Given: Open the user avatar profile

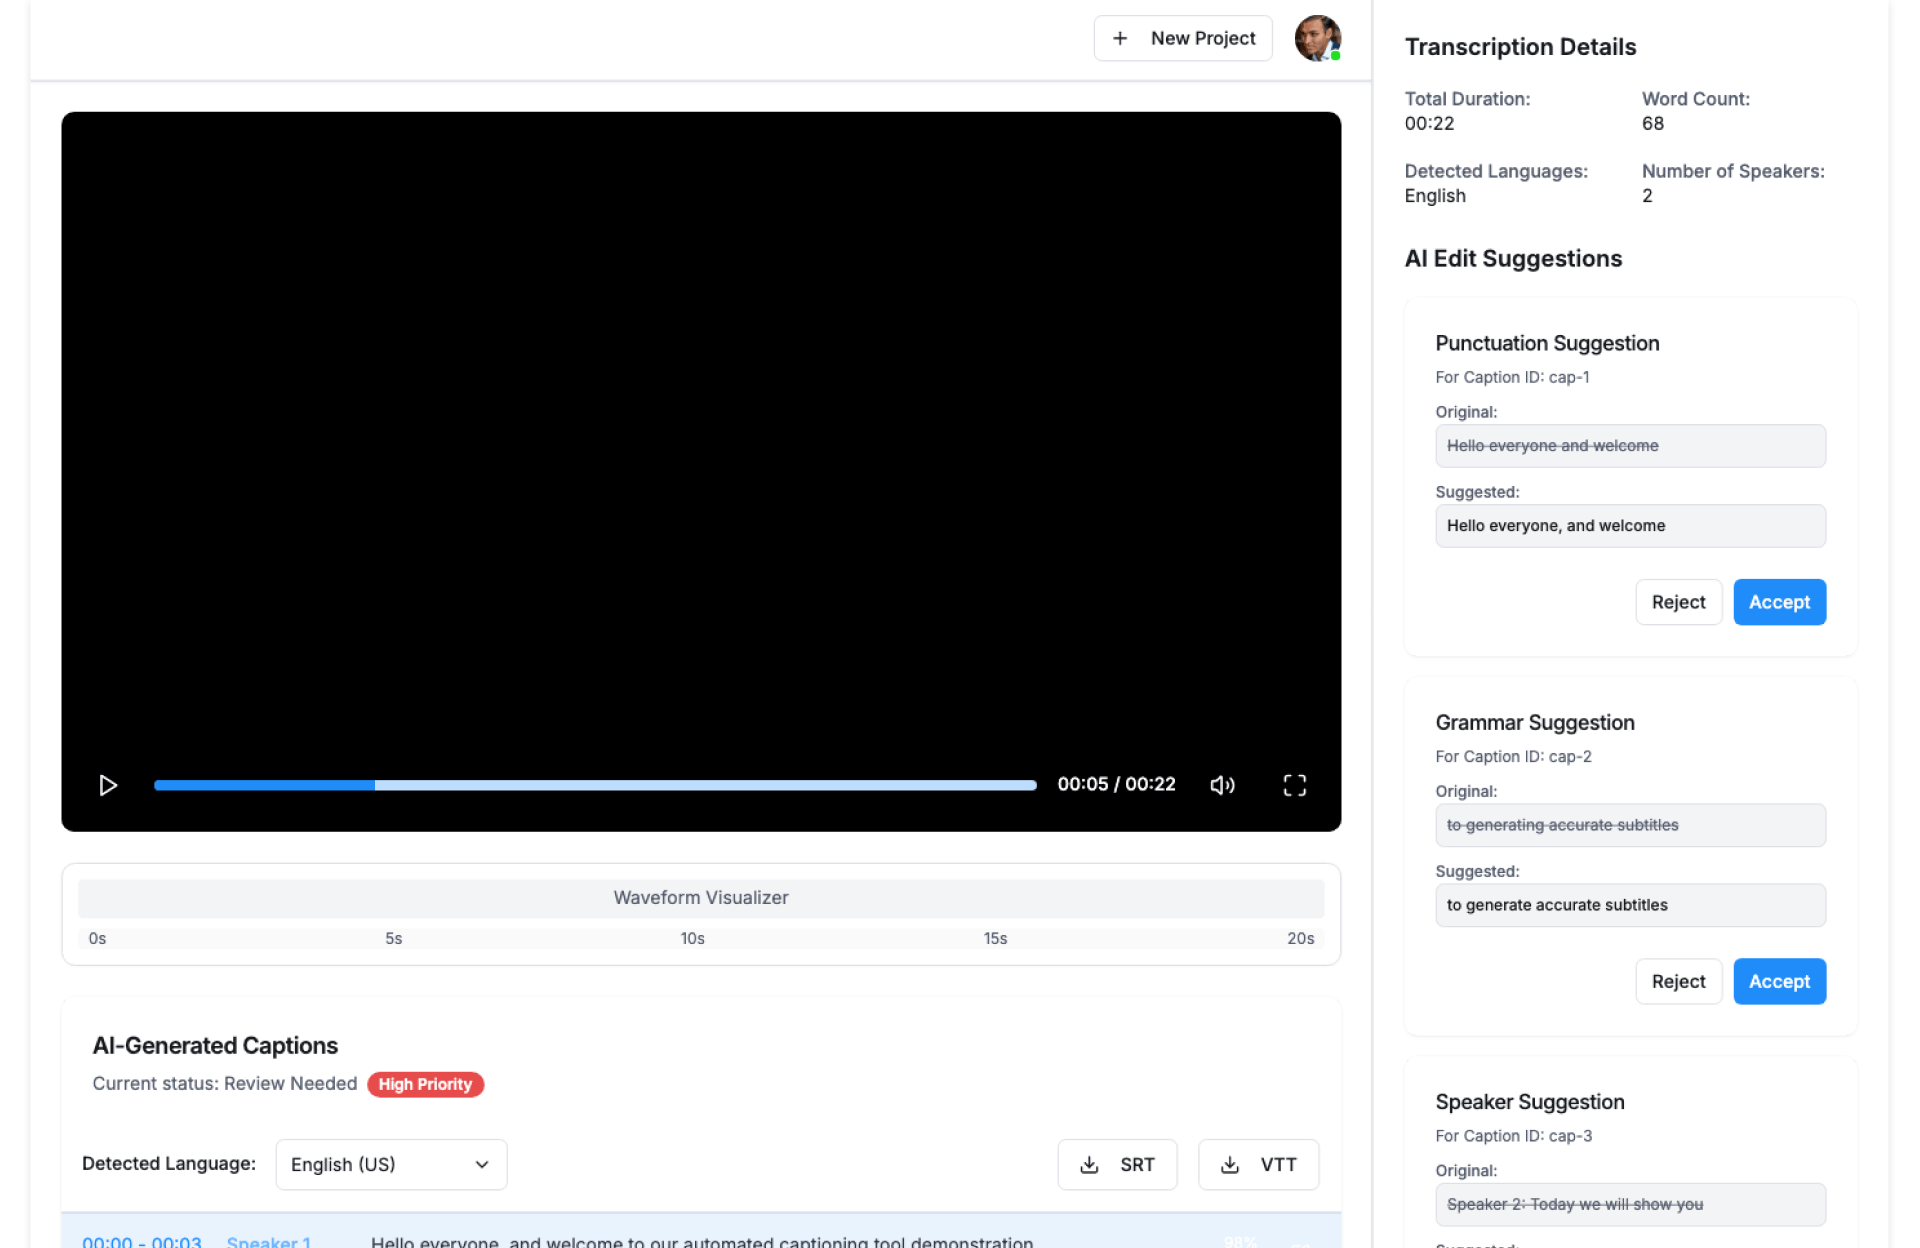Looking at the screenshot, I should [x=1317, y=38].
